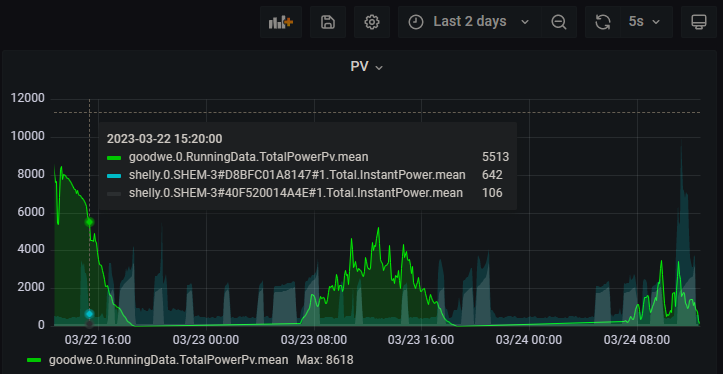Click the clock icon in time picker
Viewport: 723px width, 374px height.
pyautogui.click(x=416, y=22)
